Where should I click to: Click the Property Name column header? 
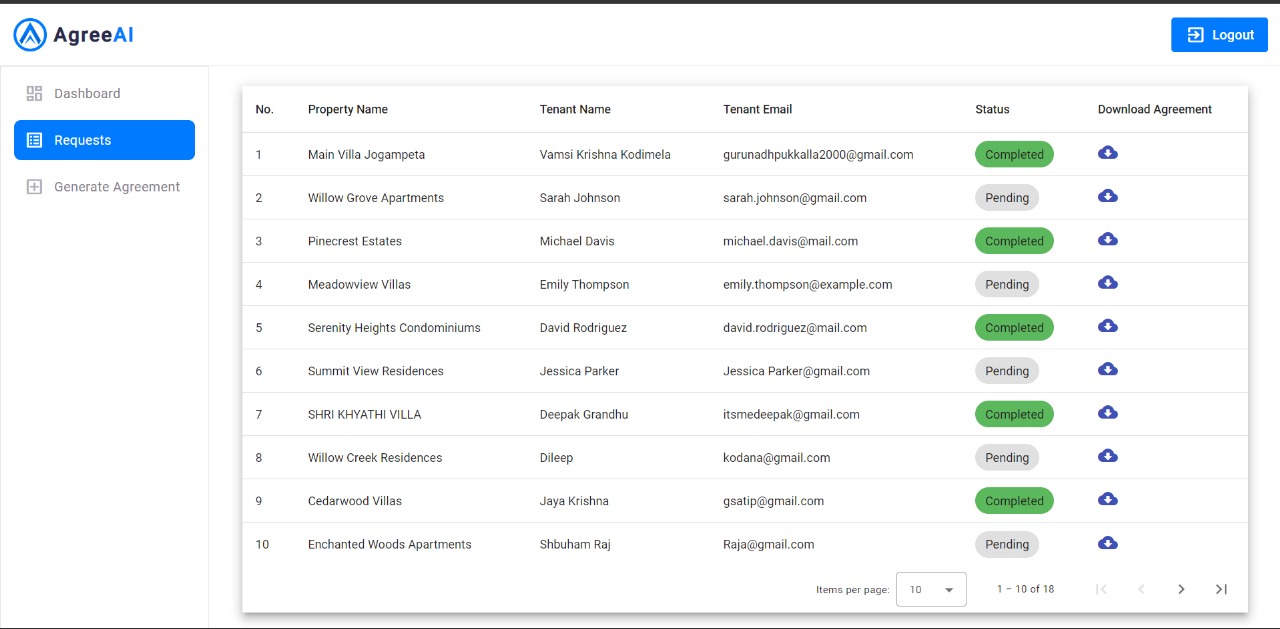[x=348, y=109]
